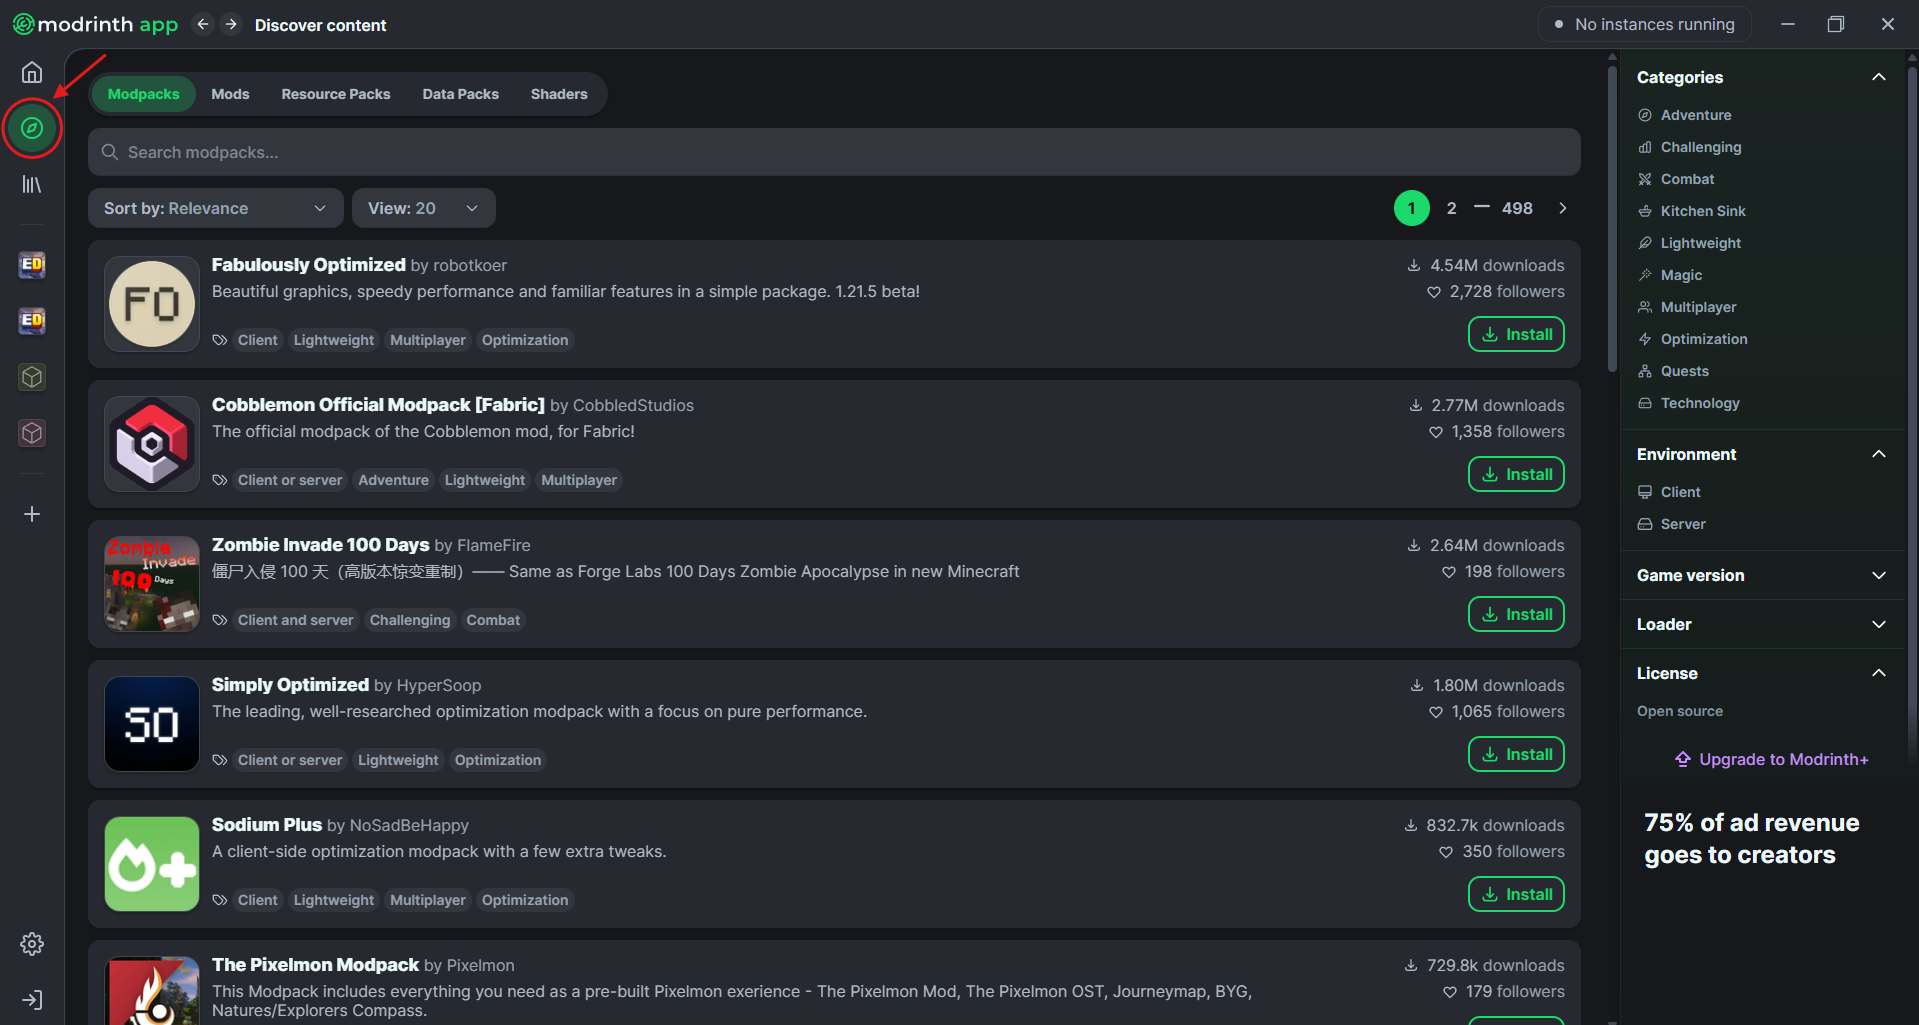Filter by Multiplayer category
Image resolution: width=1919 pixels, height=1025 pixels.
[1687, 307]
